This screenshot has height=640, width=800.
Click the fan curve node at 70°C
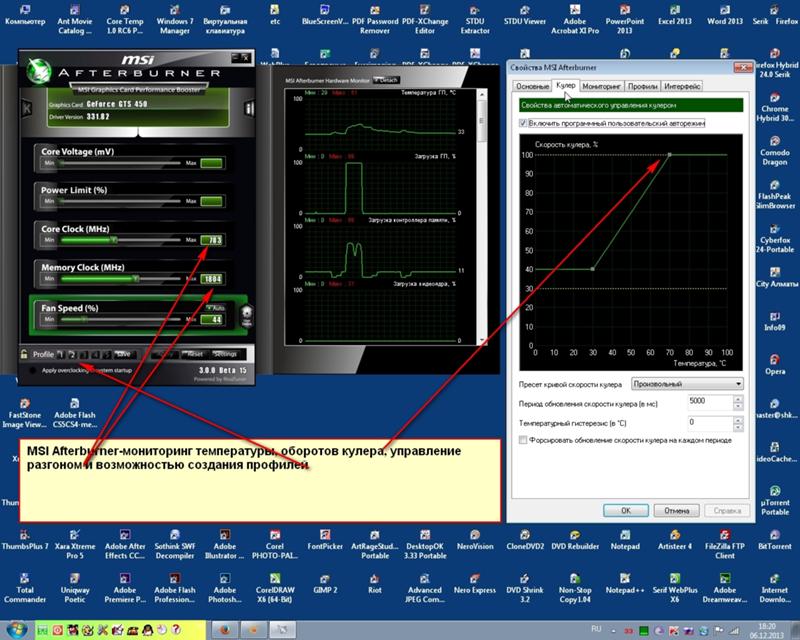click(669, 155)
